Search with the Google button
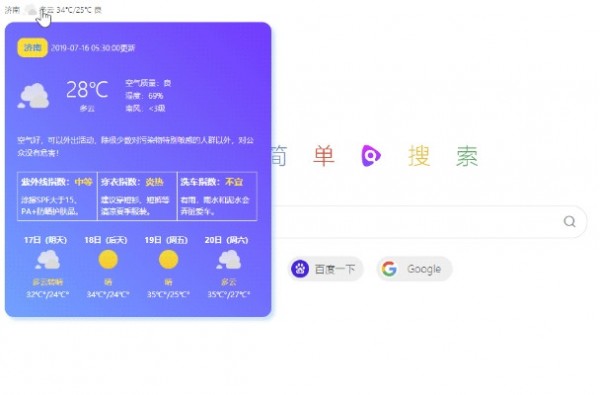 pos(414,269)
